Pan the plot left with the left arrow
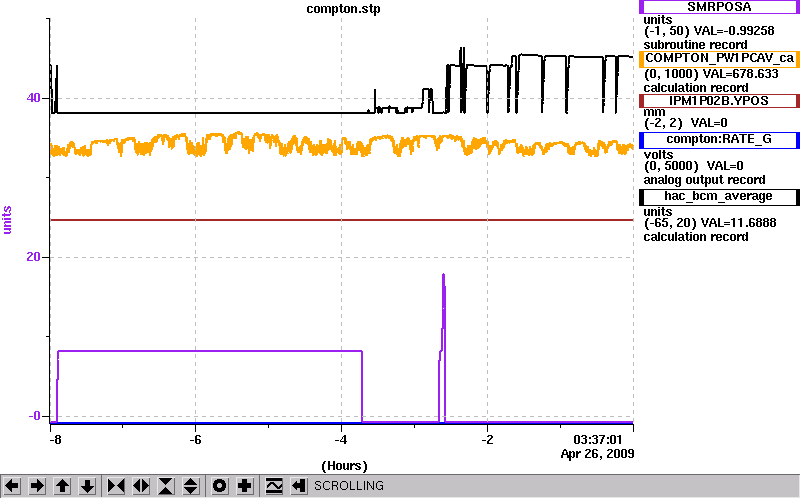 click(12, 486)
